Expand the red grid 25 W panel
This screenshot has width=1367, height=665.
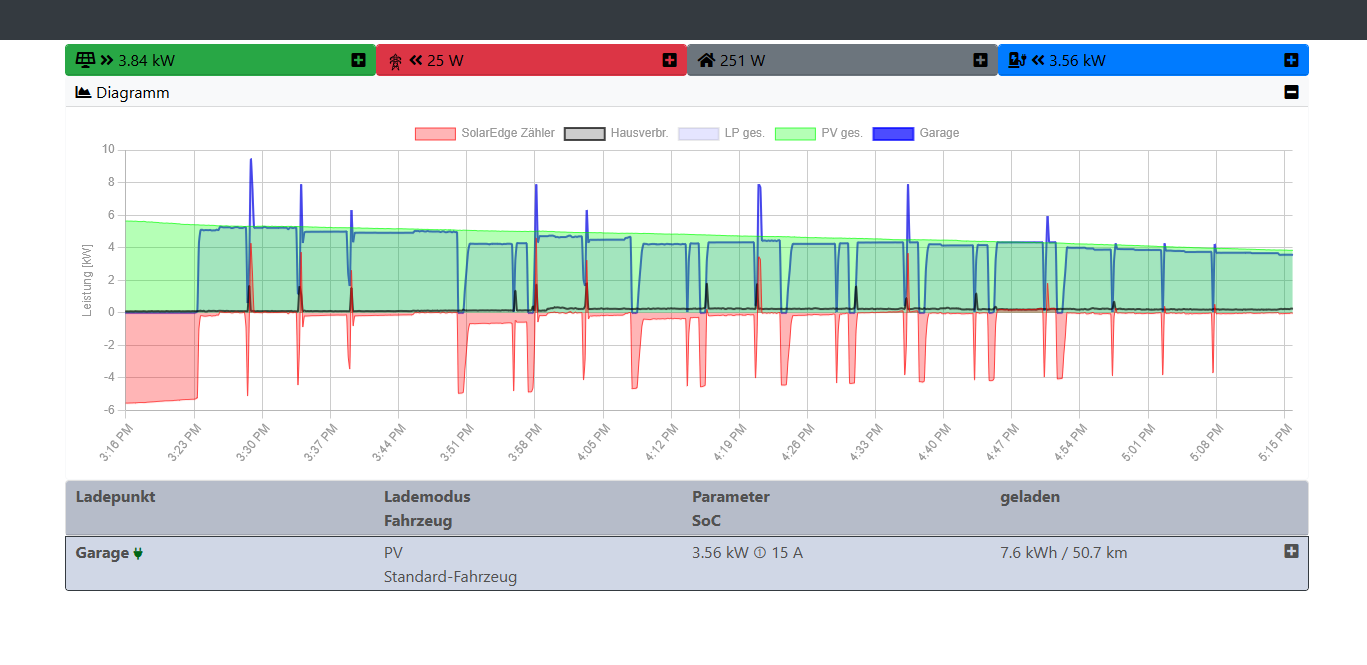[669, 60]
